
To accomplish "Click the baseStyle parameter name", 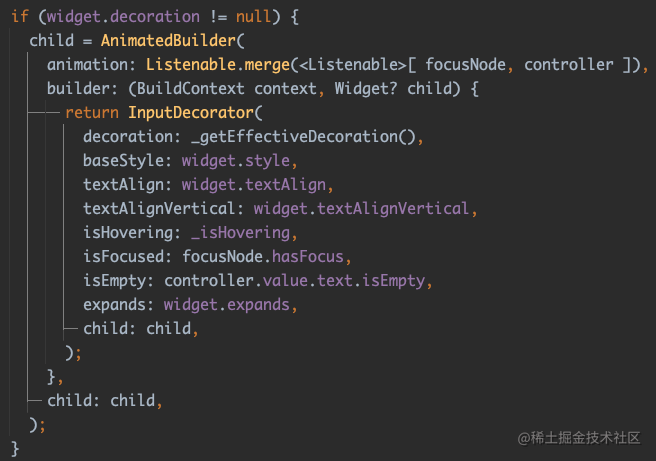I will (x=123, y=161).
